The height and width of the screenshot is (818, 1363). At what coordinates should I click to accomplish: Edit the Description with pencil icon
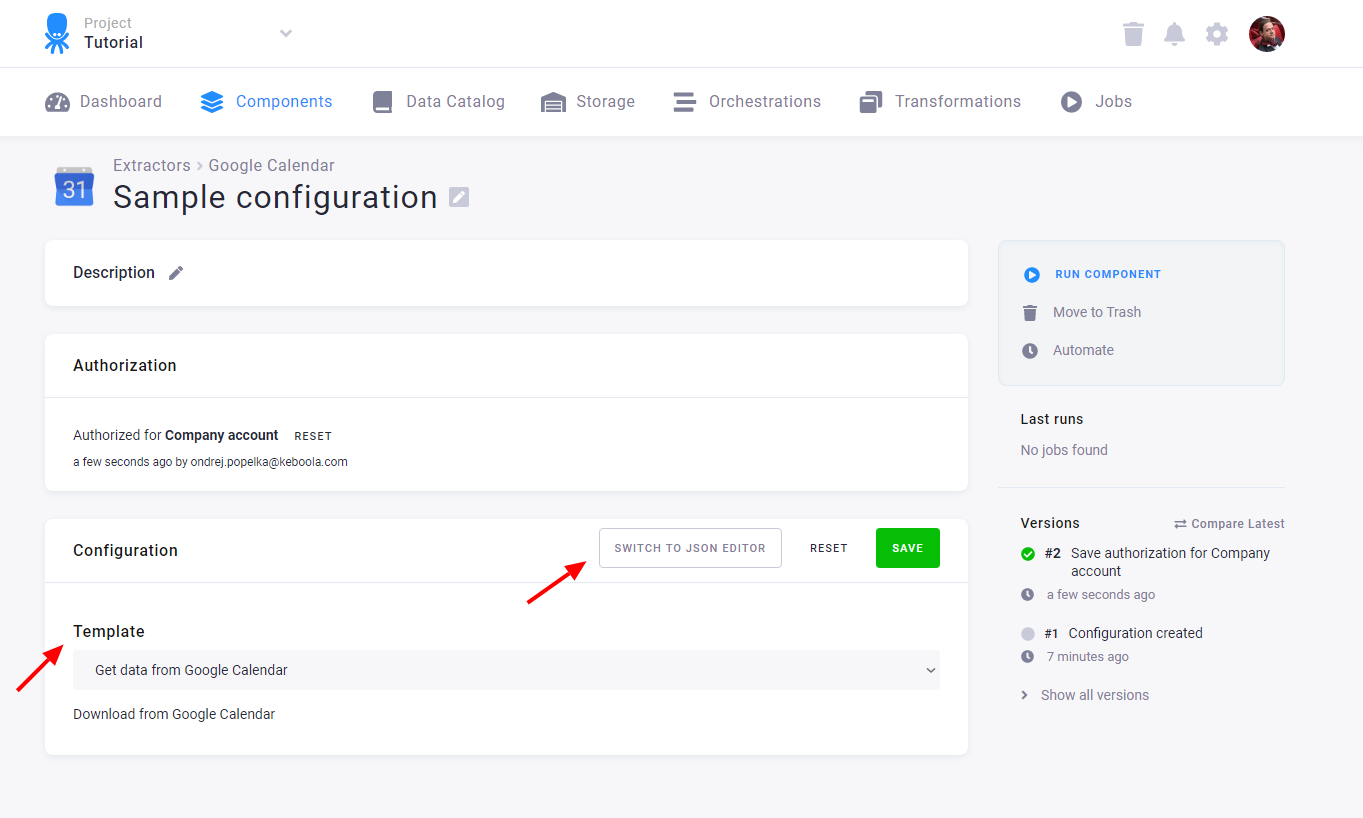coord(176,273)
